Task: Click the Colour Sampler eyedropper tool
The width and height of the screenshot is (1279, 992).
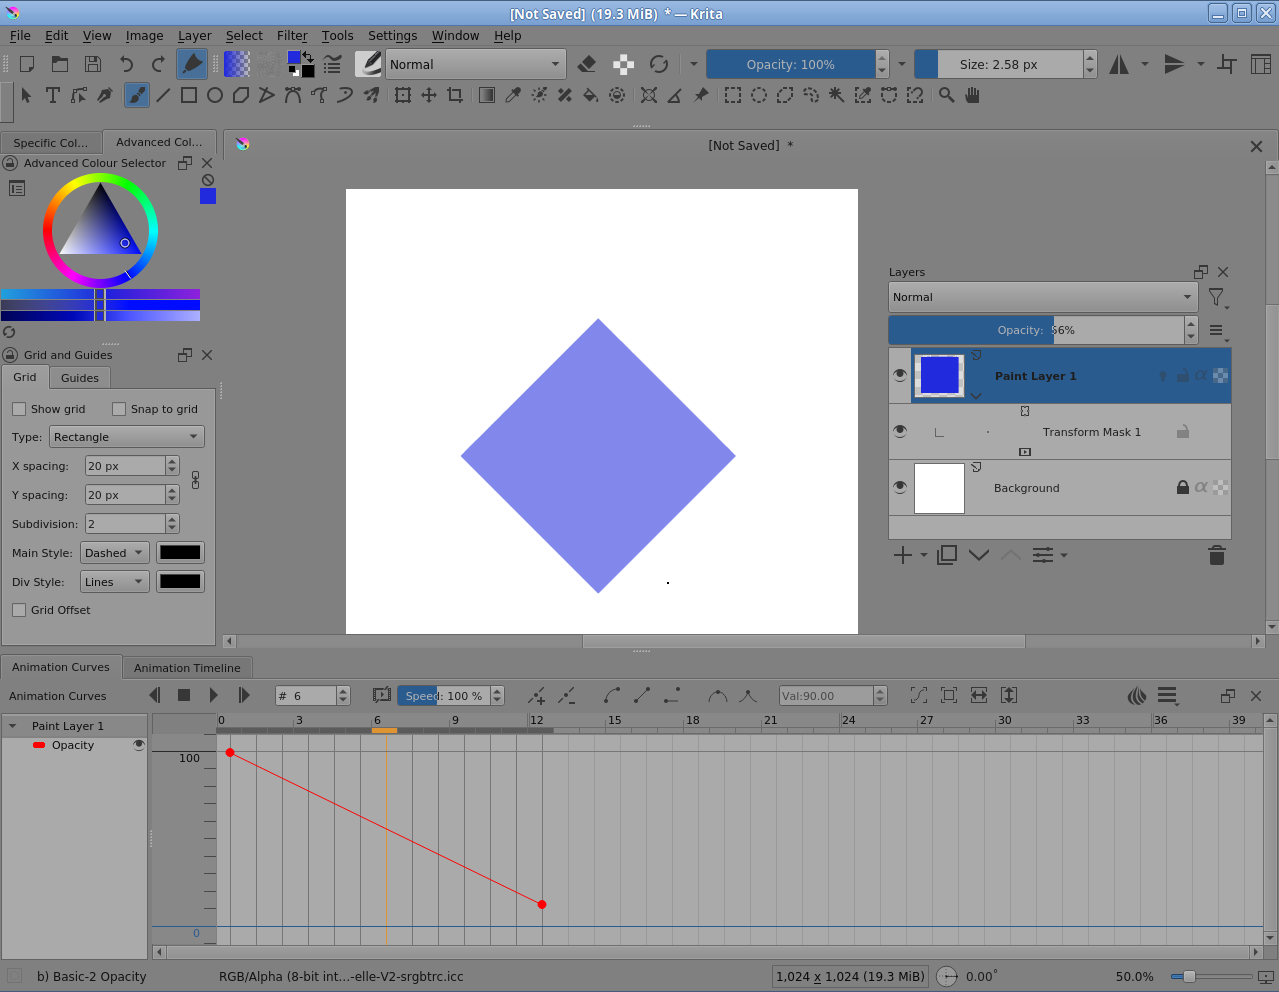Action: (x=513, y=95)
